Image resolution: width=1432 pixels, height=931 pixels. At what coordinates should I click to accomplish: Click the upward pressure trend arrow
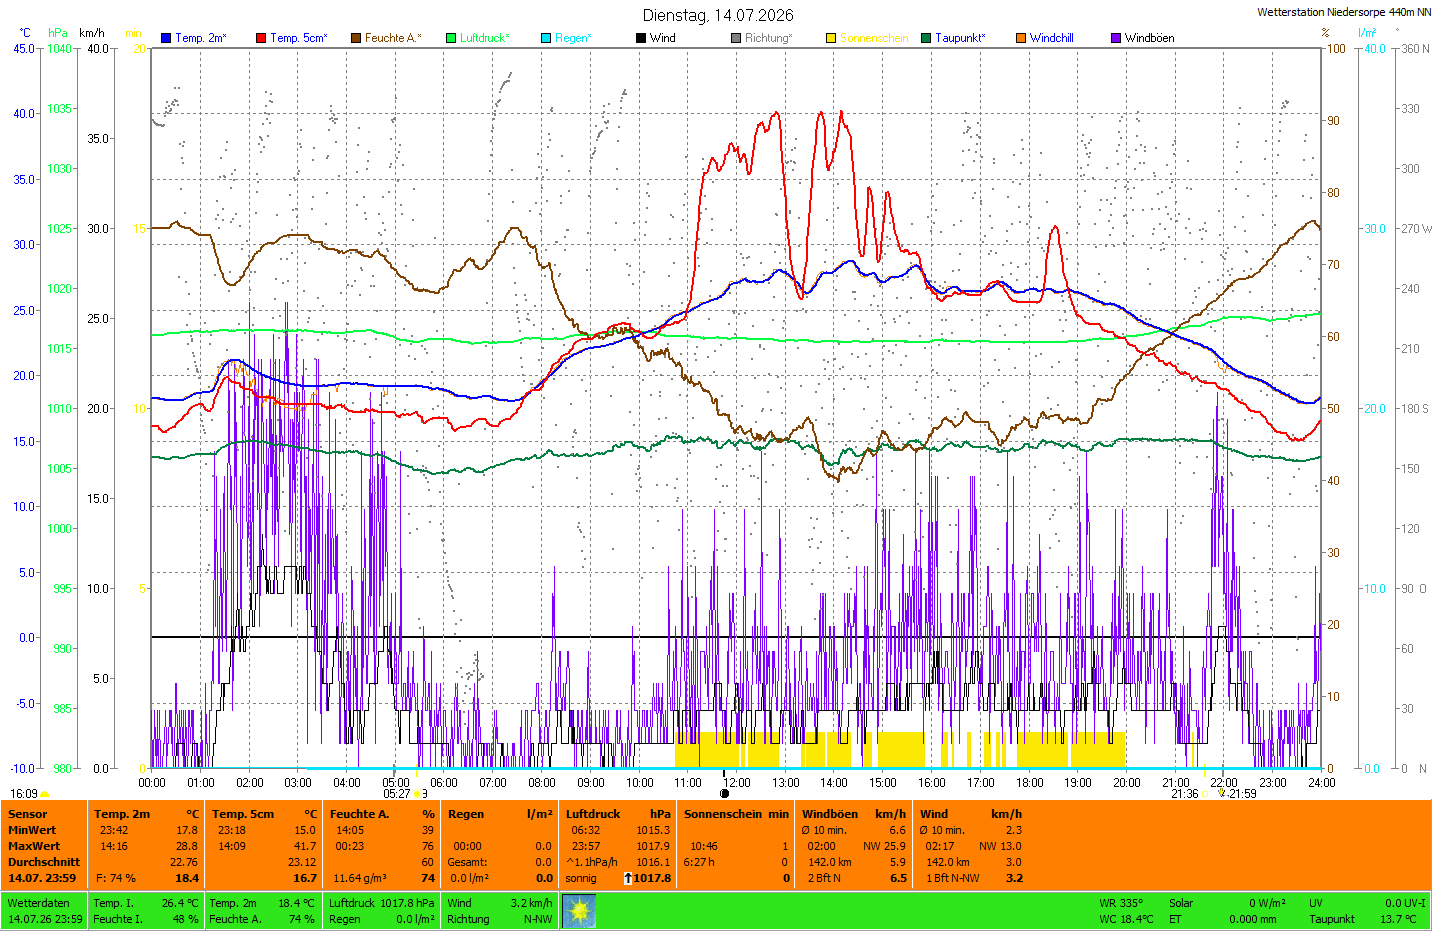pyautogui.click(x=628, y=878)
